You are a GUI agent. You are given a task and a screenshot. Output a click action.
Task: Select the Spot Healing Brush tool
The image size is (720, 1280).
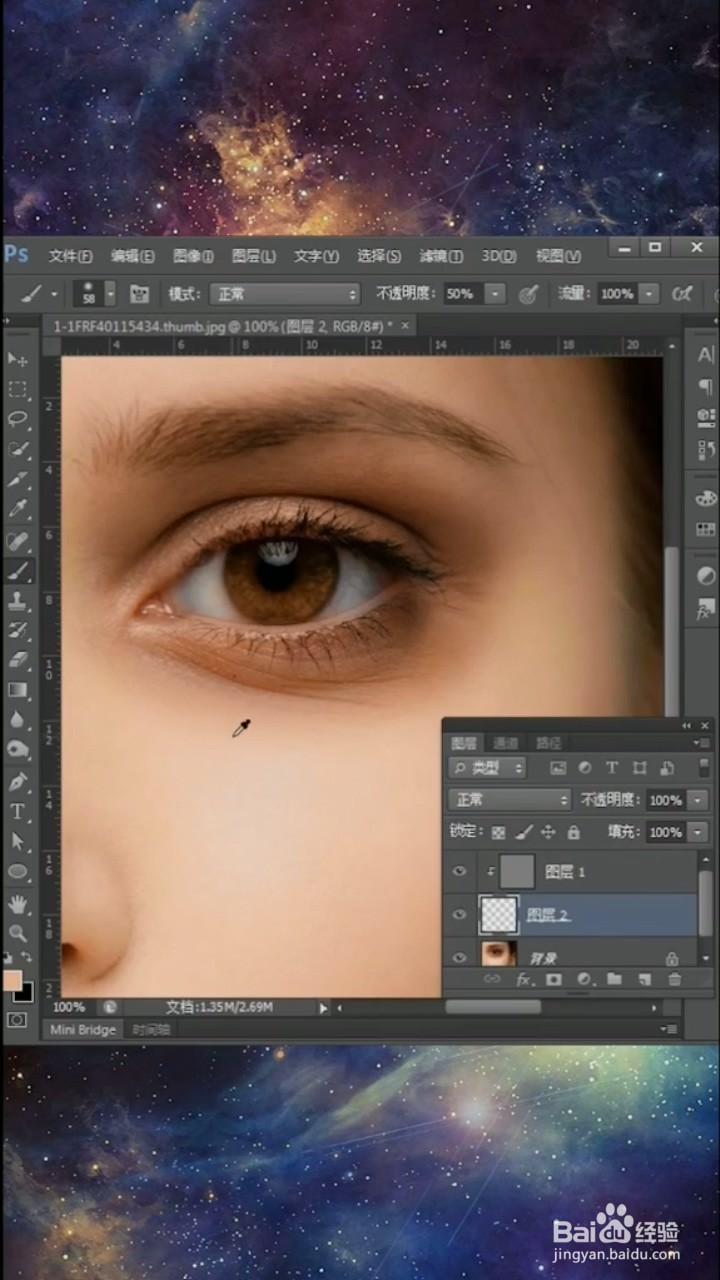click(18, 541)
